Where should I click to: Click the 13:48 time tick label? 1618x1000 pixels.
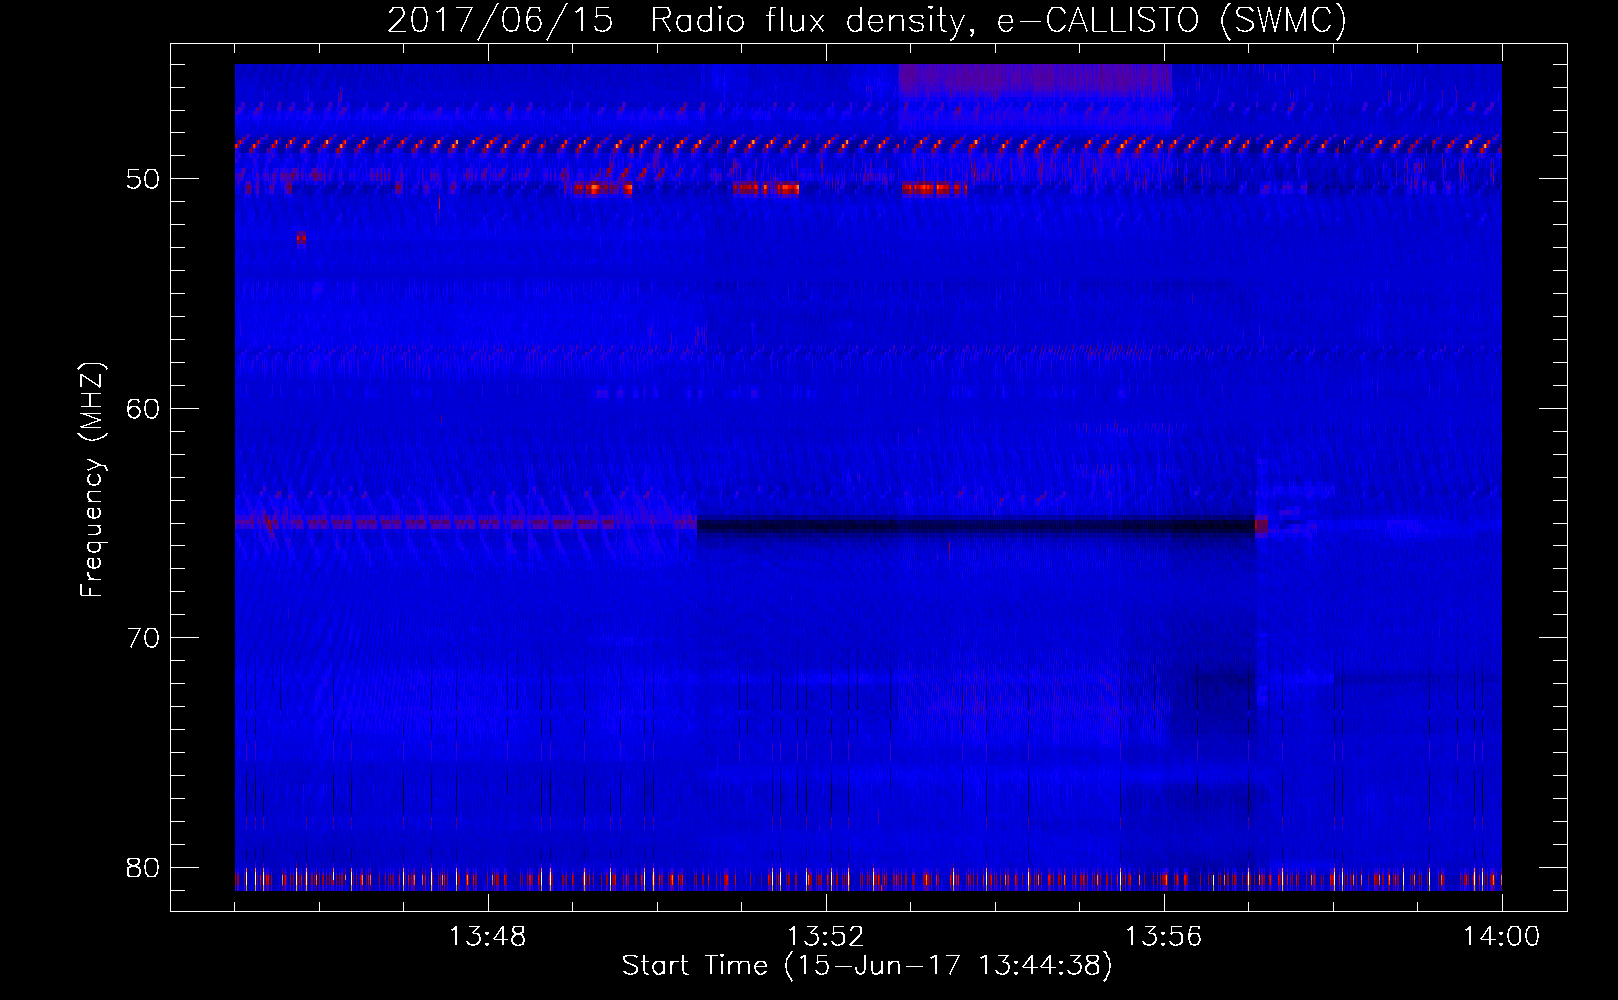pos(488,937)
